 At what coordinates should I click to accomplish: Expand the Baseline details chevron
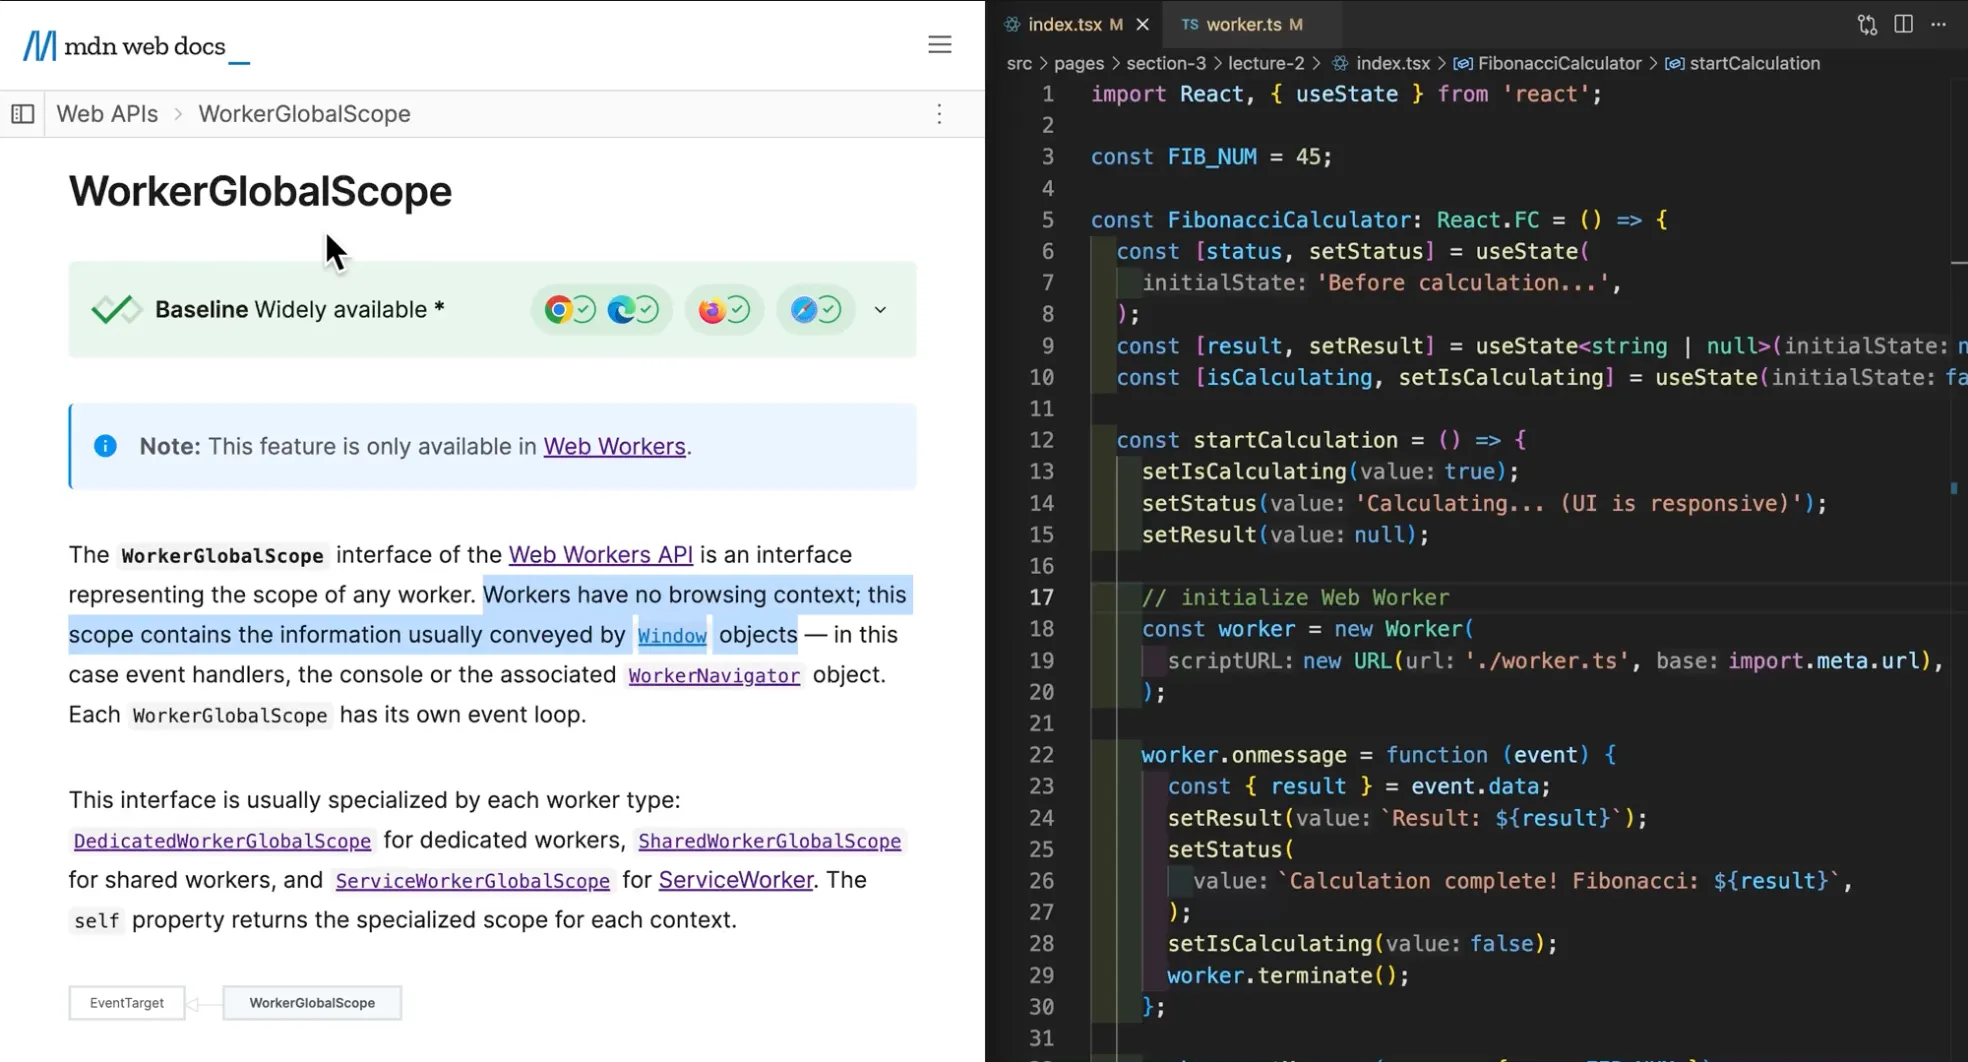(880, 310)
